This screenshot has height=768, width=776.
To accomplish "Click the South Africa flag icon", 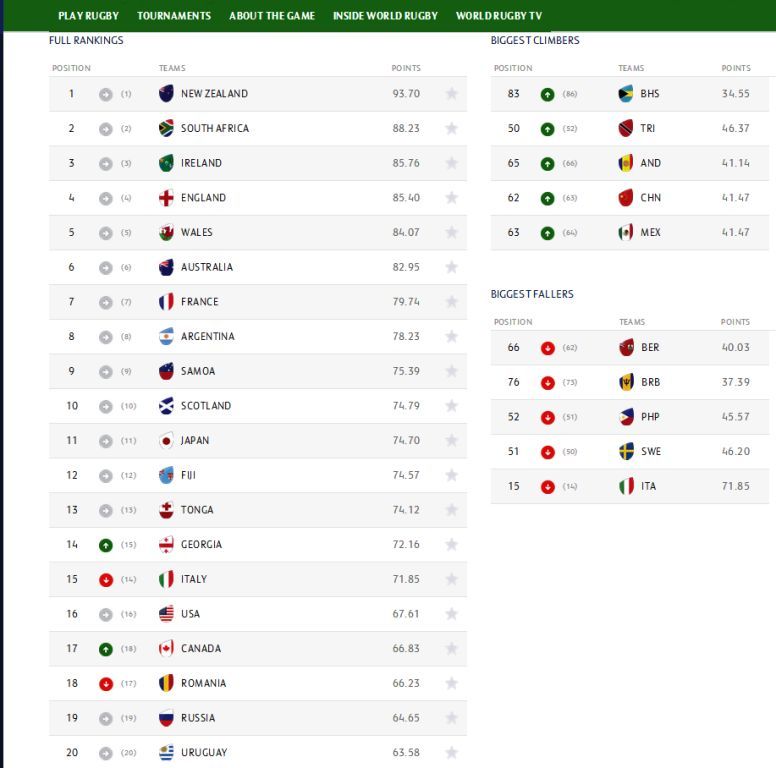I will (x=166, y=128).
